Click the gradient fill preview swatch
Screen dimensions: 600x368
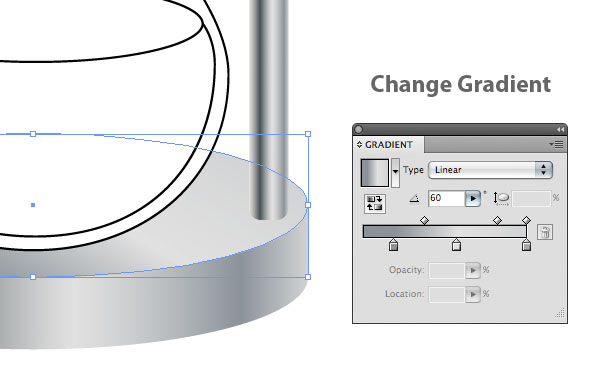pos(375,173)
